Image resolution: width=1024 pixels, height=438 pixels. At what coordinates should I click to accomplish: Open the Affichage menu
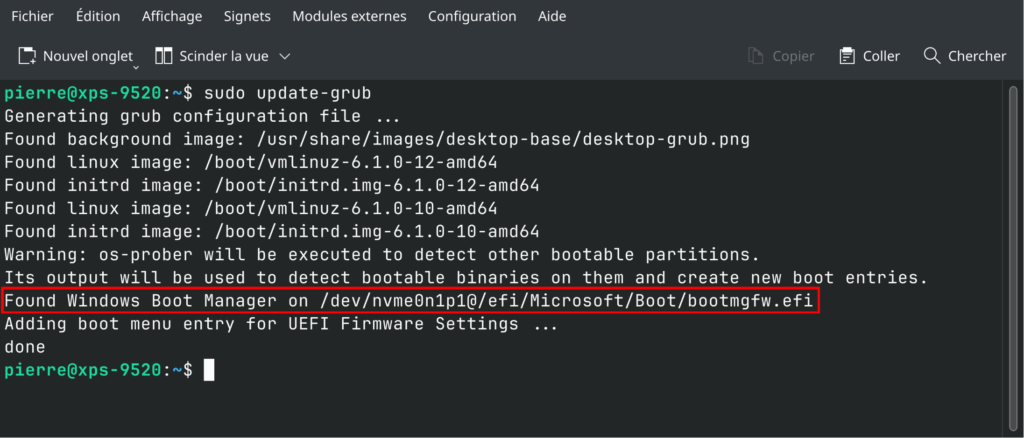pyautogui.click(x=172, y=16)
